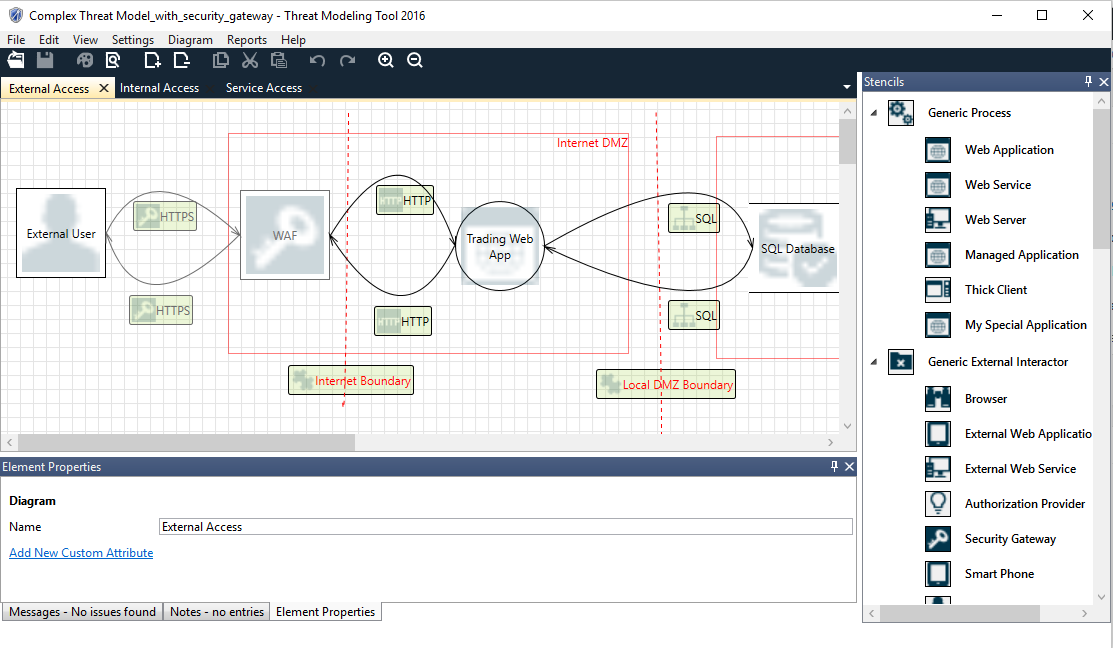The width and height of the screenshot is (1113, 648).
Task: Select the Managed Application stencil icon
Action: (x=938, y=255)
